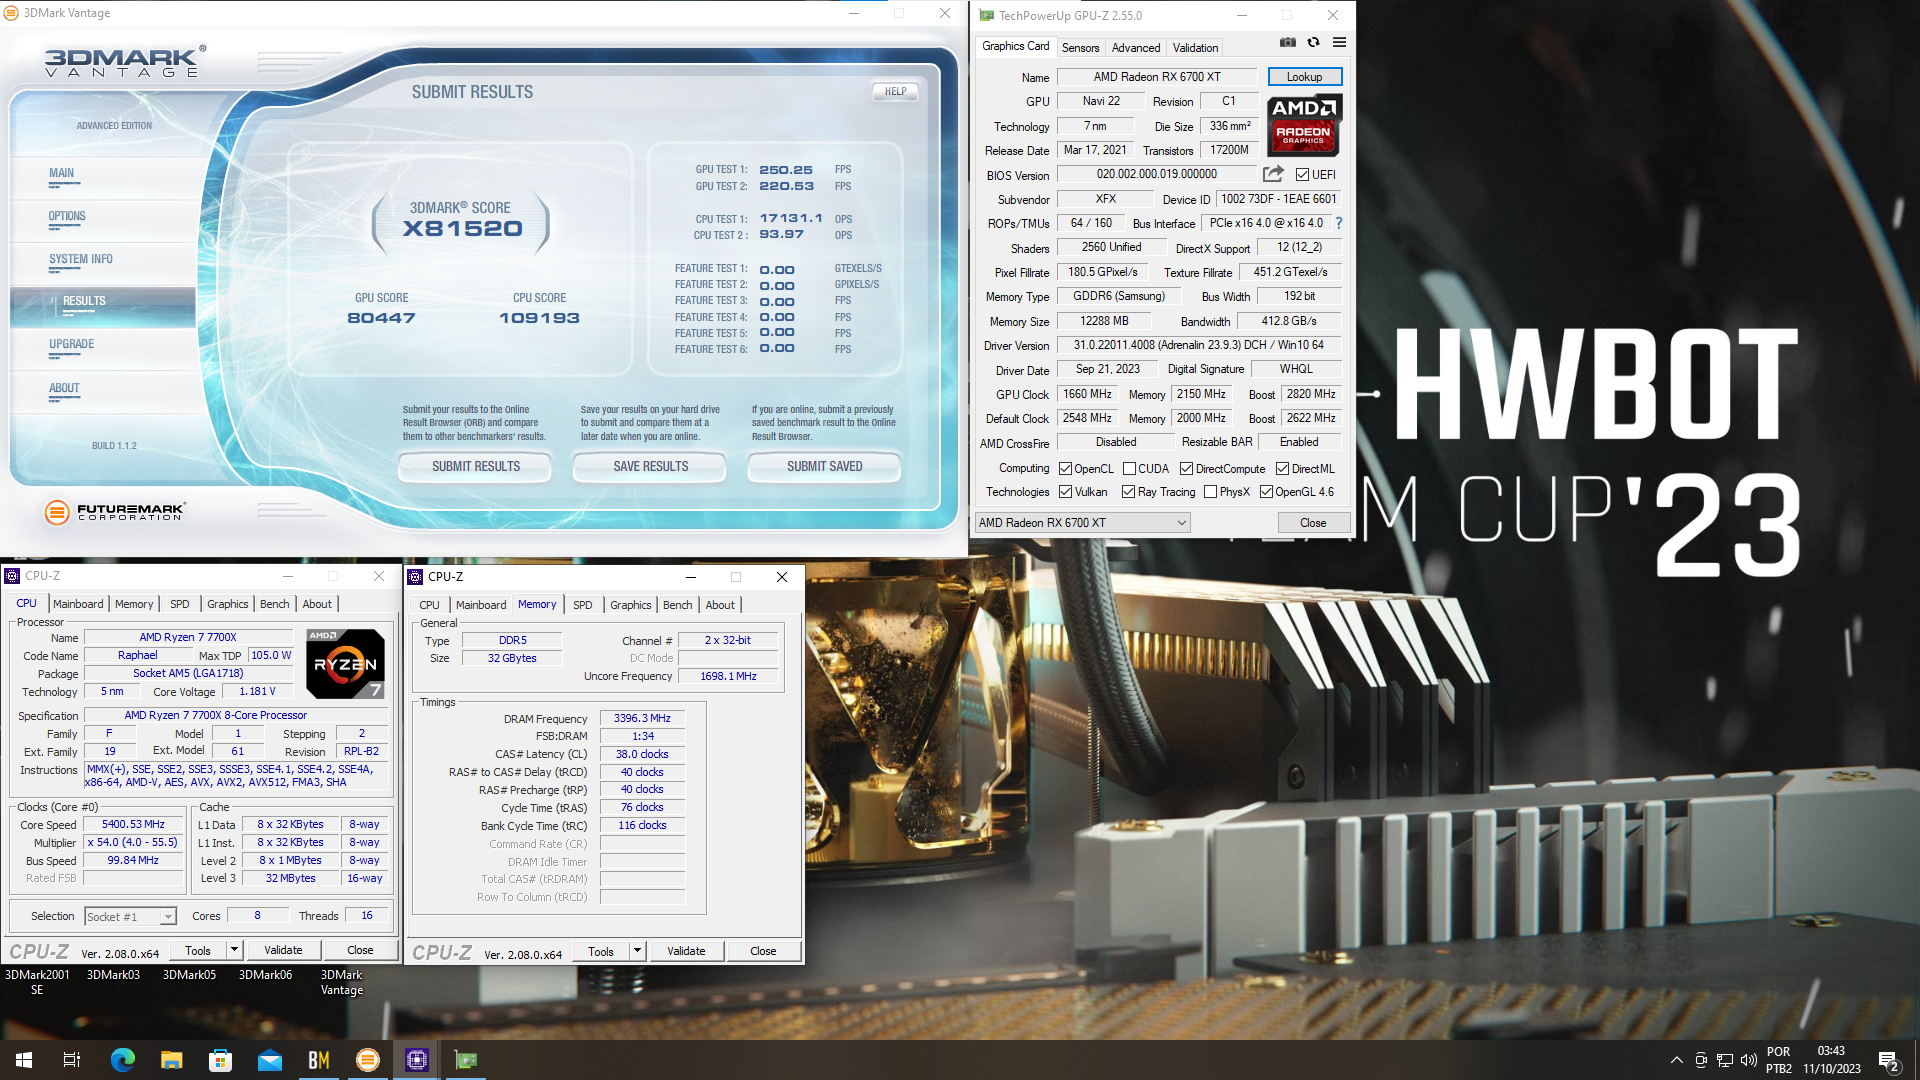Open the 3DMark06 desktop shortcut
The height and width of the screenshot is (1080, 1920).
tap(265, 975)
